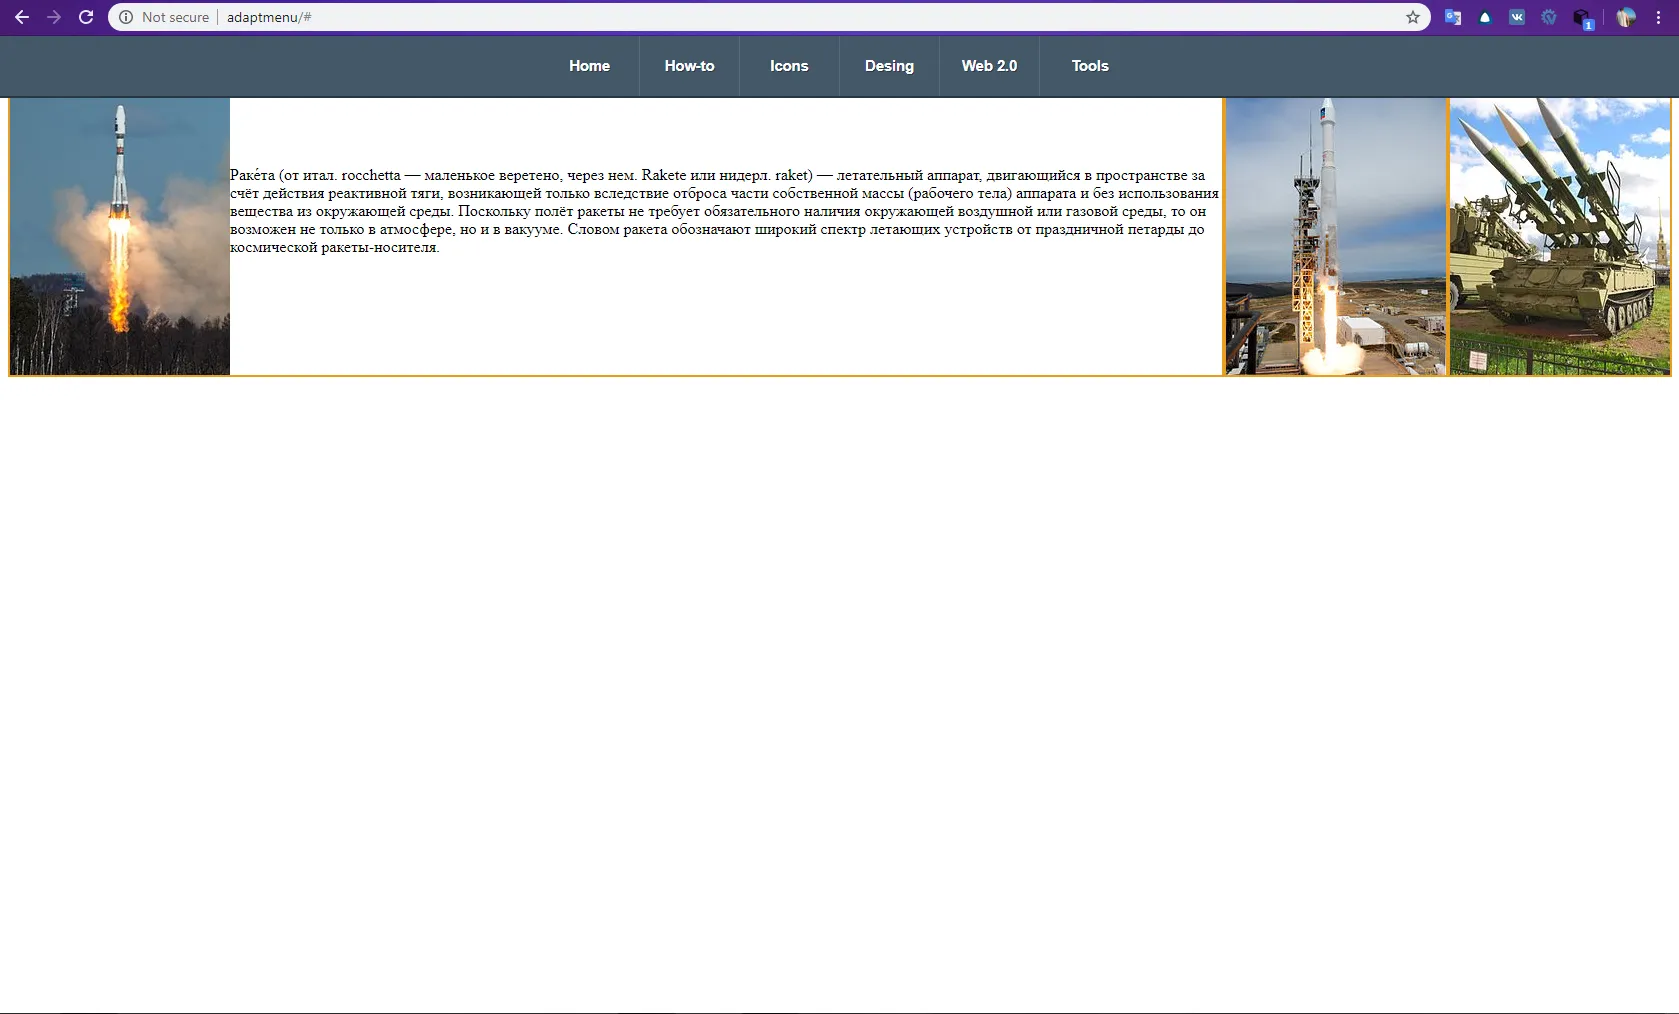Click the paragraph starting with "Ракета"

pos(725,211)
